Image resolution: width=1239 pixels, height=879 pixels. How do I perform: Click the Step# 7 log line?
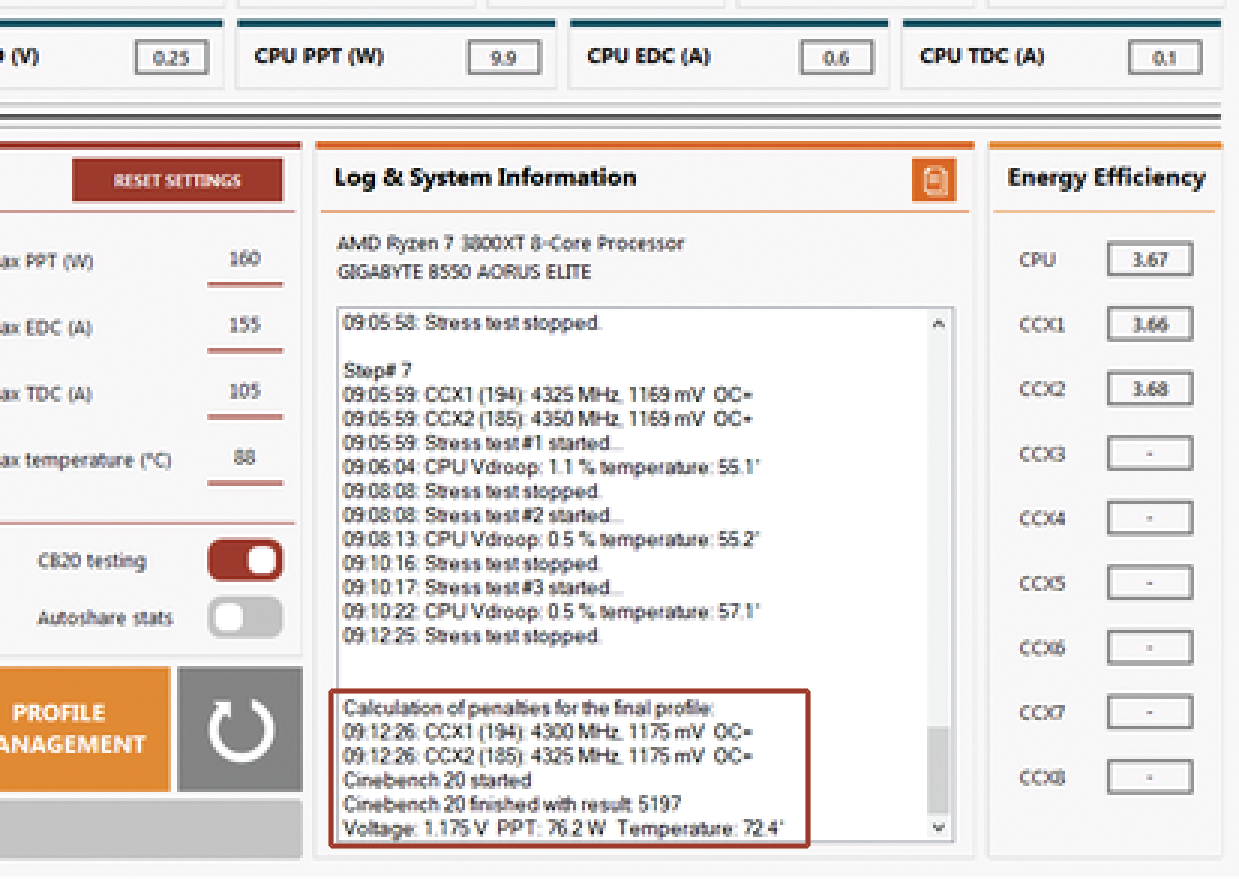click(x=377, y=370)
